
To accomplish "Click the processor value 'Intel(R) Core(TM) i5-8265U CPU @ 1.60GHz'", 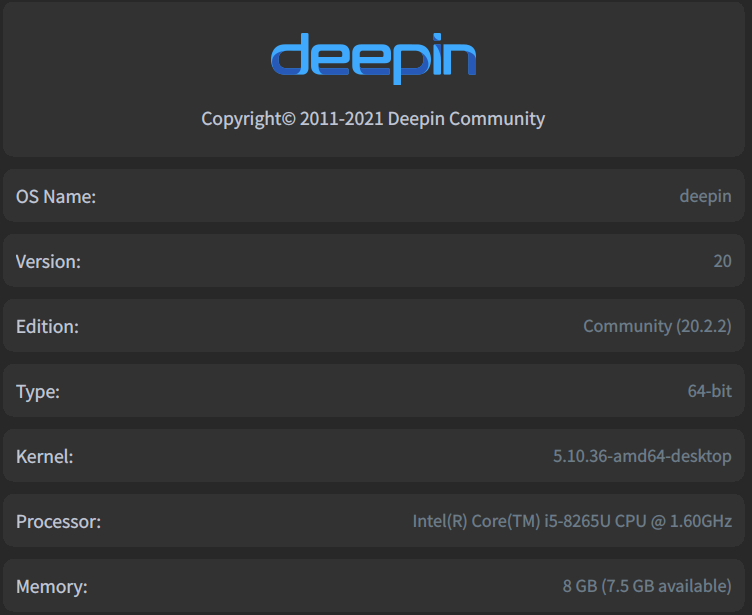I will click(x=573, y=521).
